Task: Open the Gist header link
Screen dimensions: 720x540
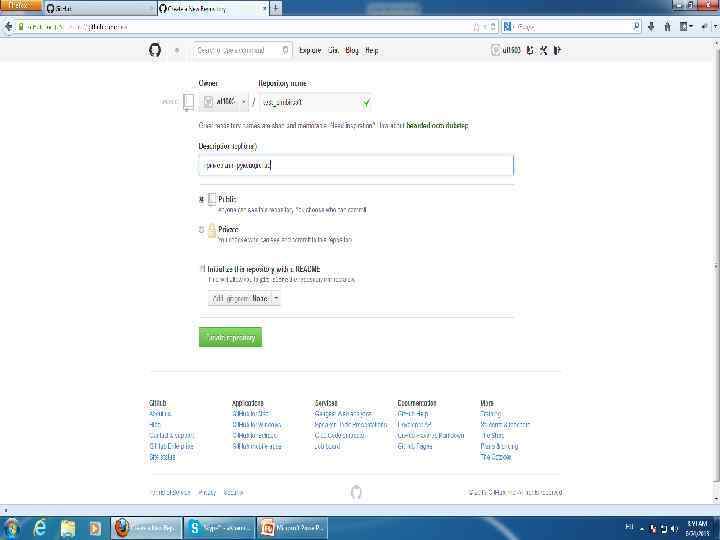Action: (334, 51)
